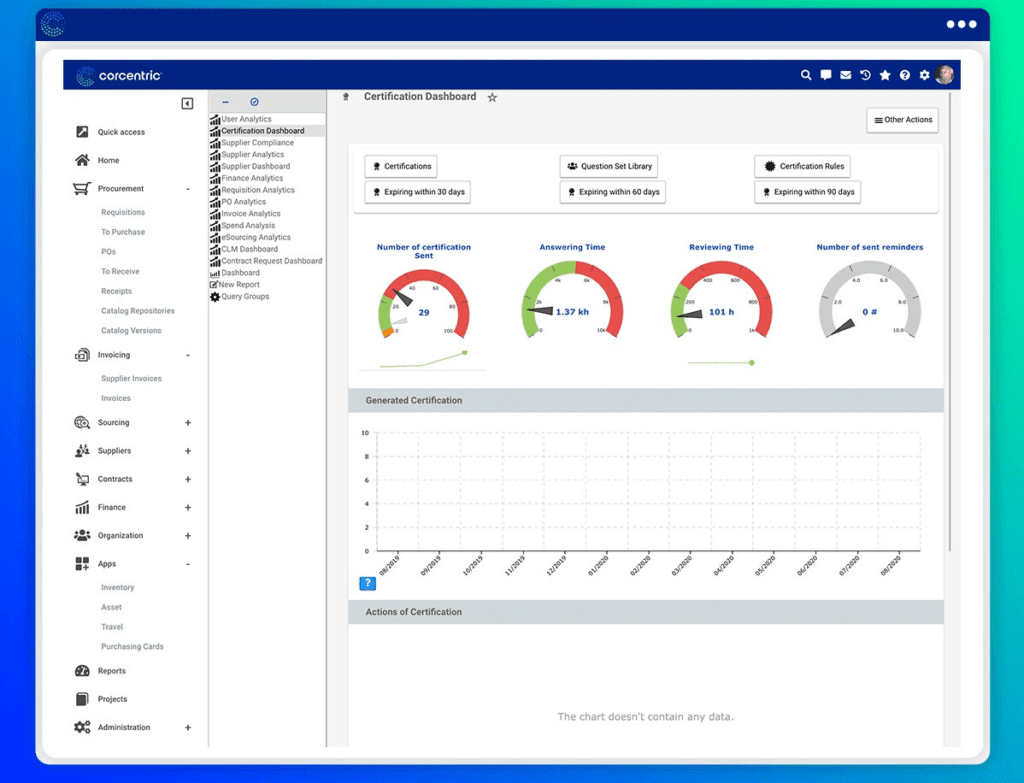Collapse the left navigation sidebar
This screenshot has height=783, width=1024.
click(187, 104)
